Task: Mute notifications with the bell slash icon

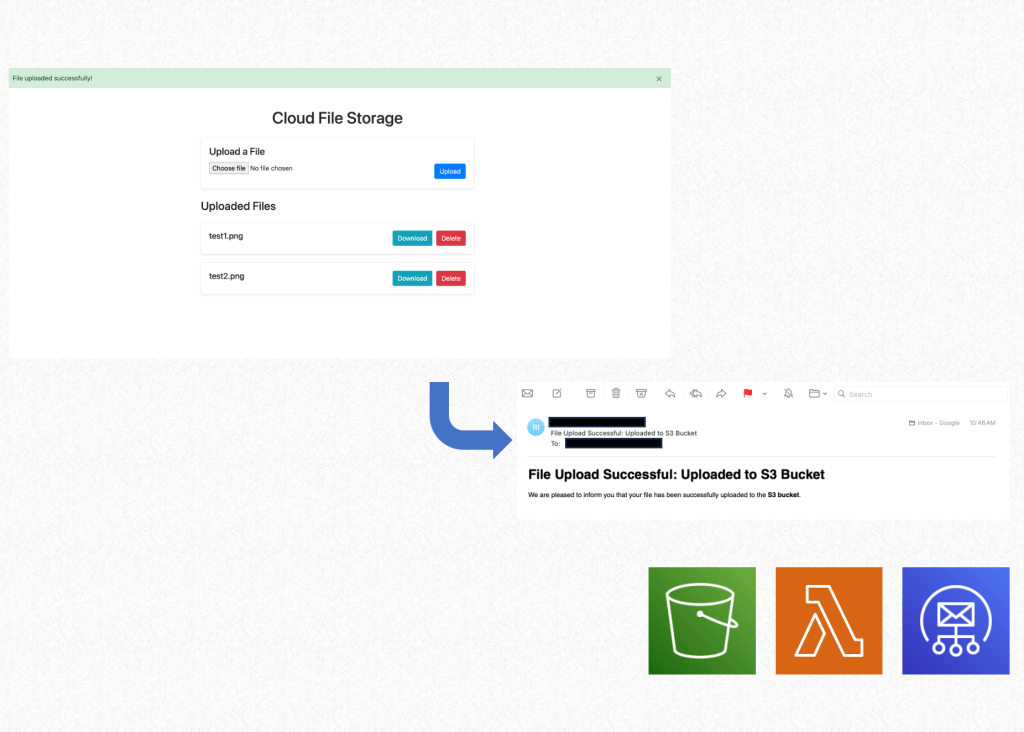Action: 789,393
